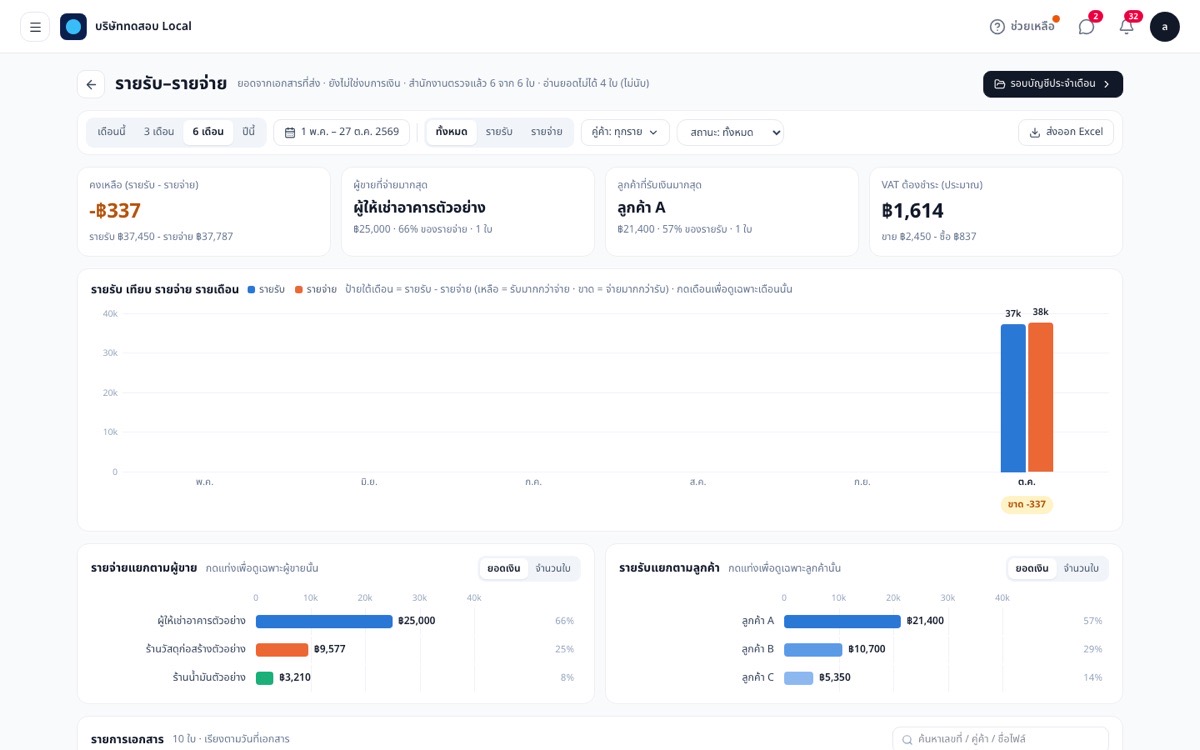Open the chat messages icon
This screenshot has height=750, width=1200.
(1086, 27)
